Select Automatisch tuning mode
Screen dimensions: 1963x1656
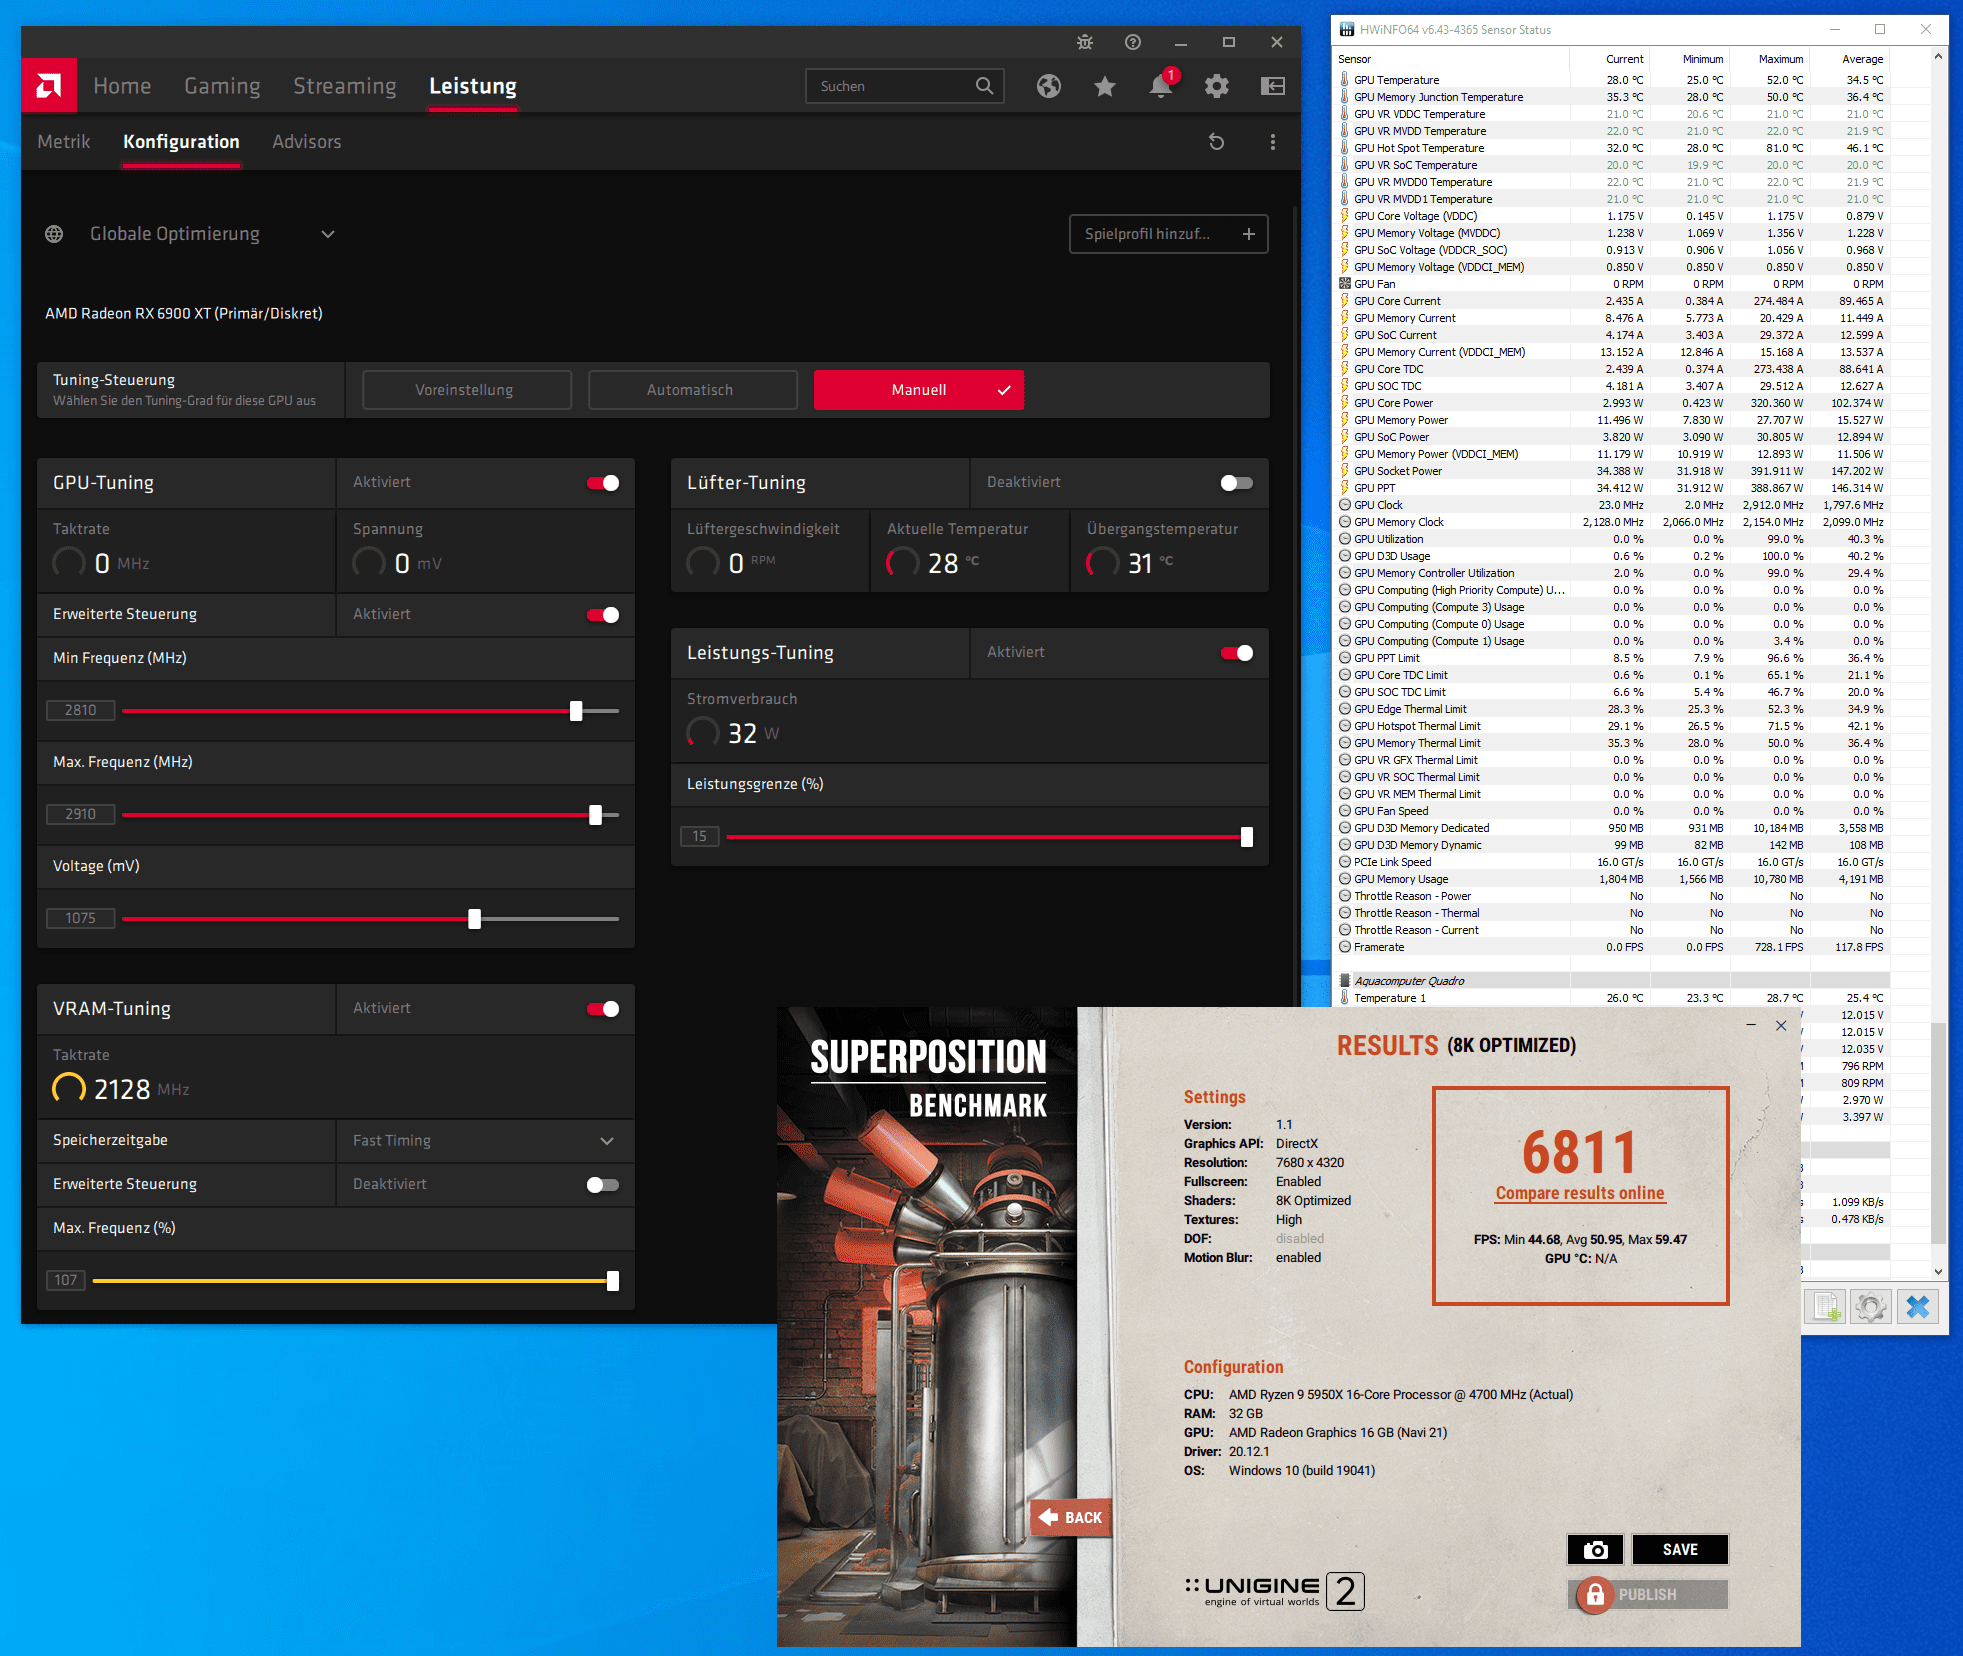point(693,390)
